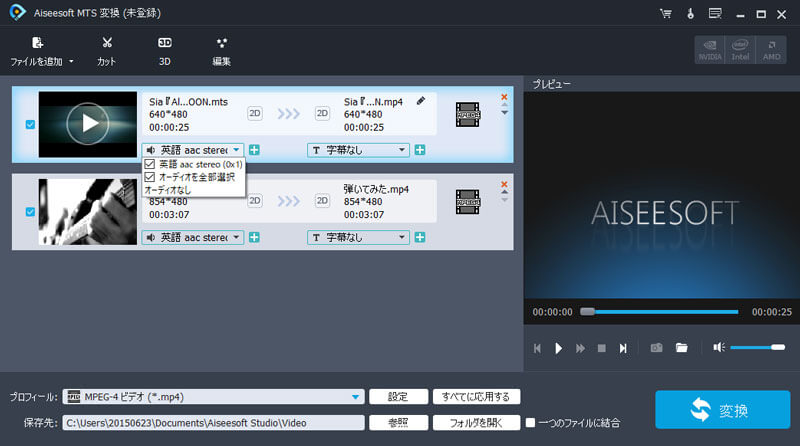
Task: Click the pencil rename icon on first file
Action: 422,101
